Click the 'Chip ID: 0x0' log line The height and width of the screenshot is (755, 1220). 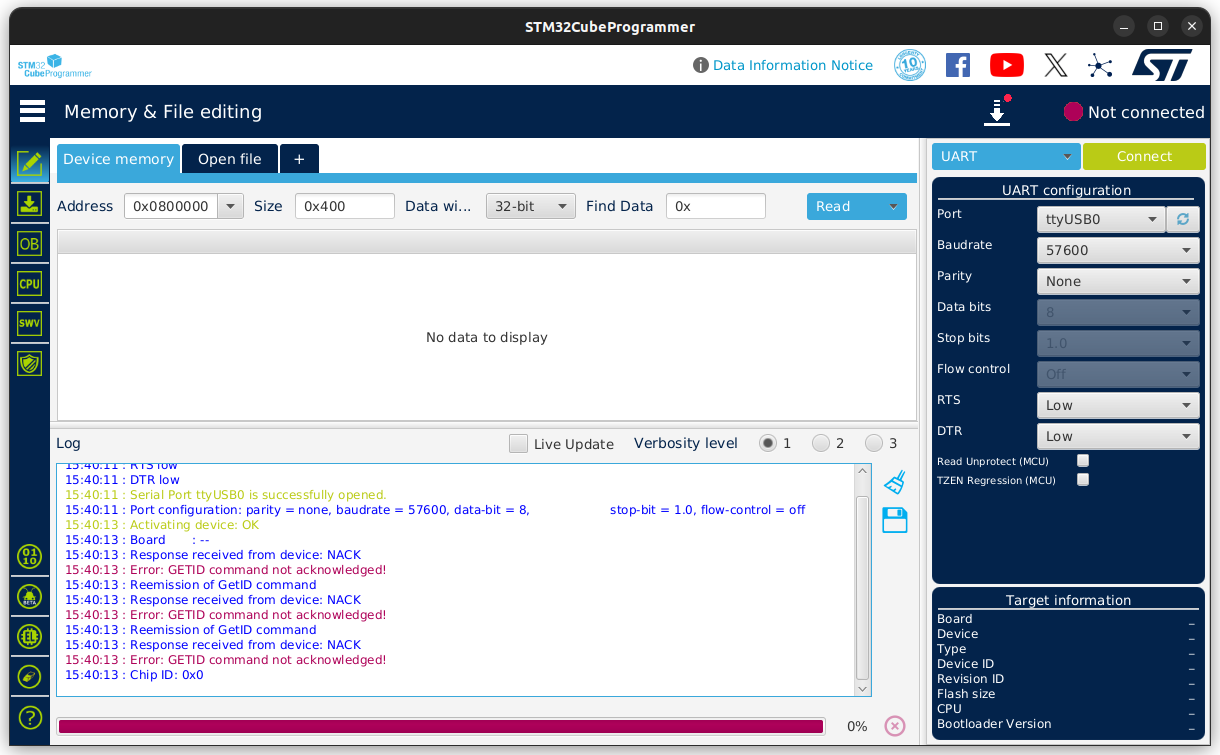(134, 675)
